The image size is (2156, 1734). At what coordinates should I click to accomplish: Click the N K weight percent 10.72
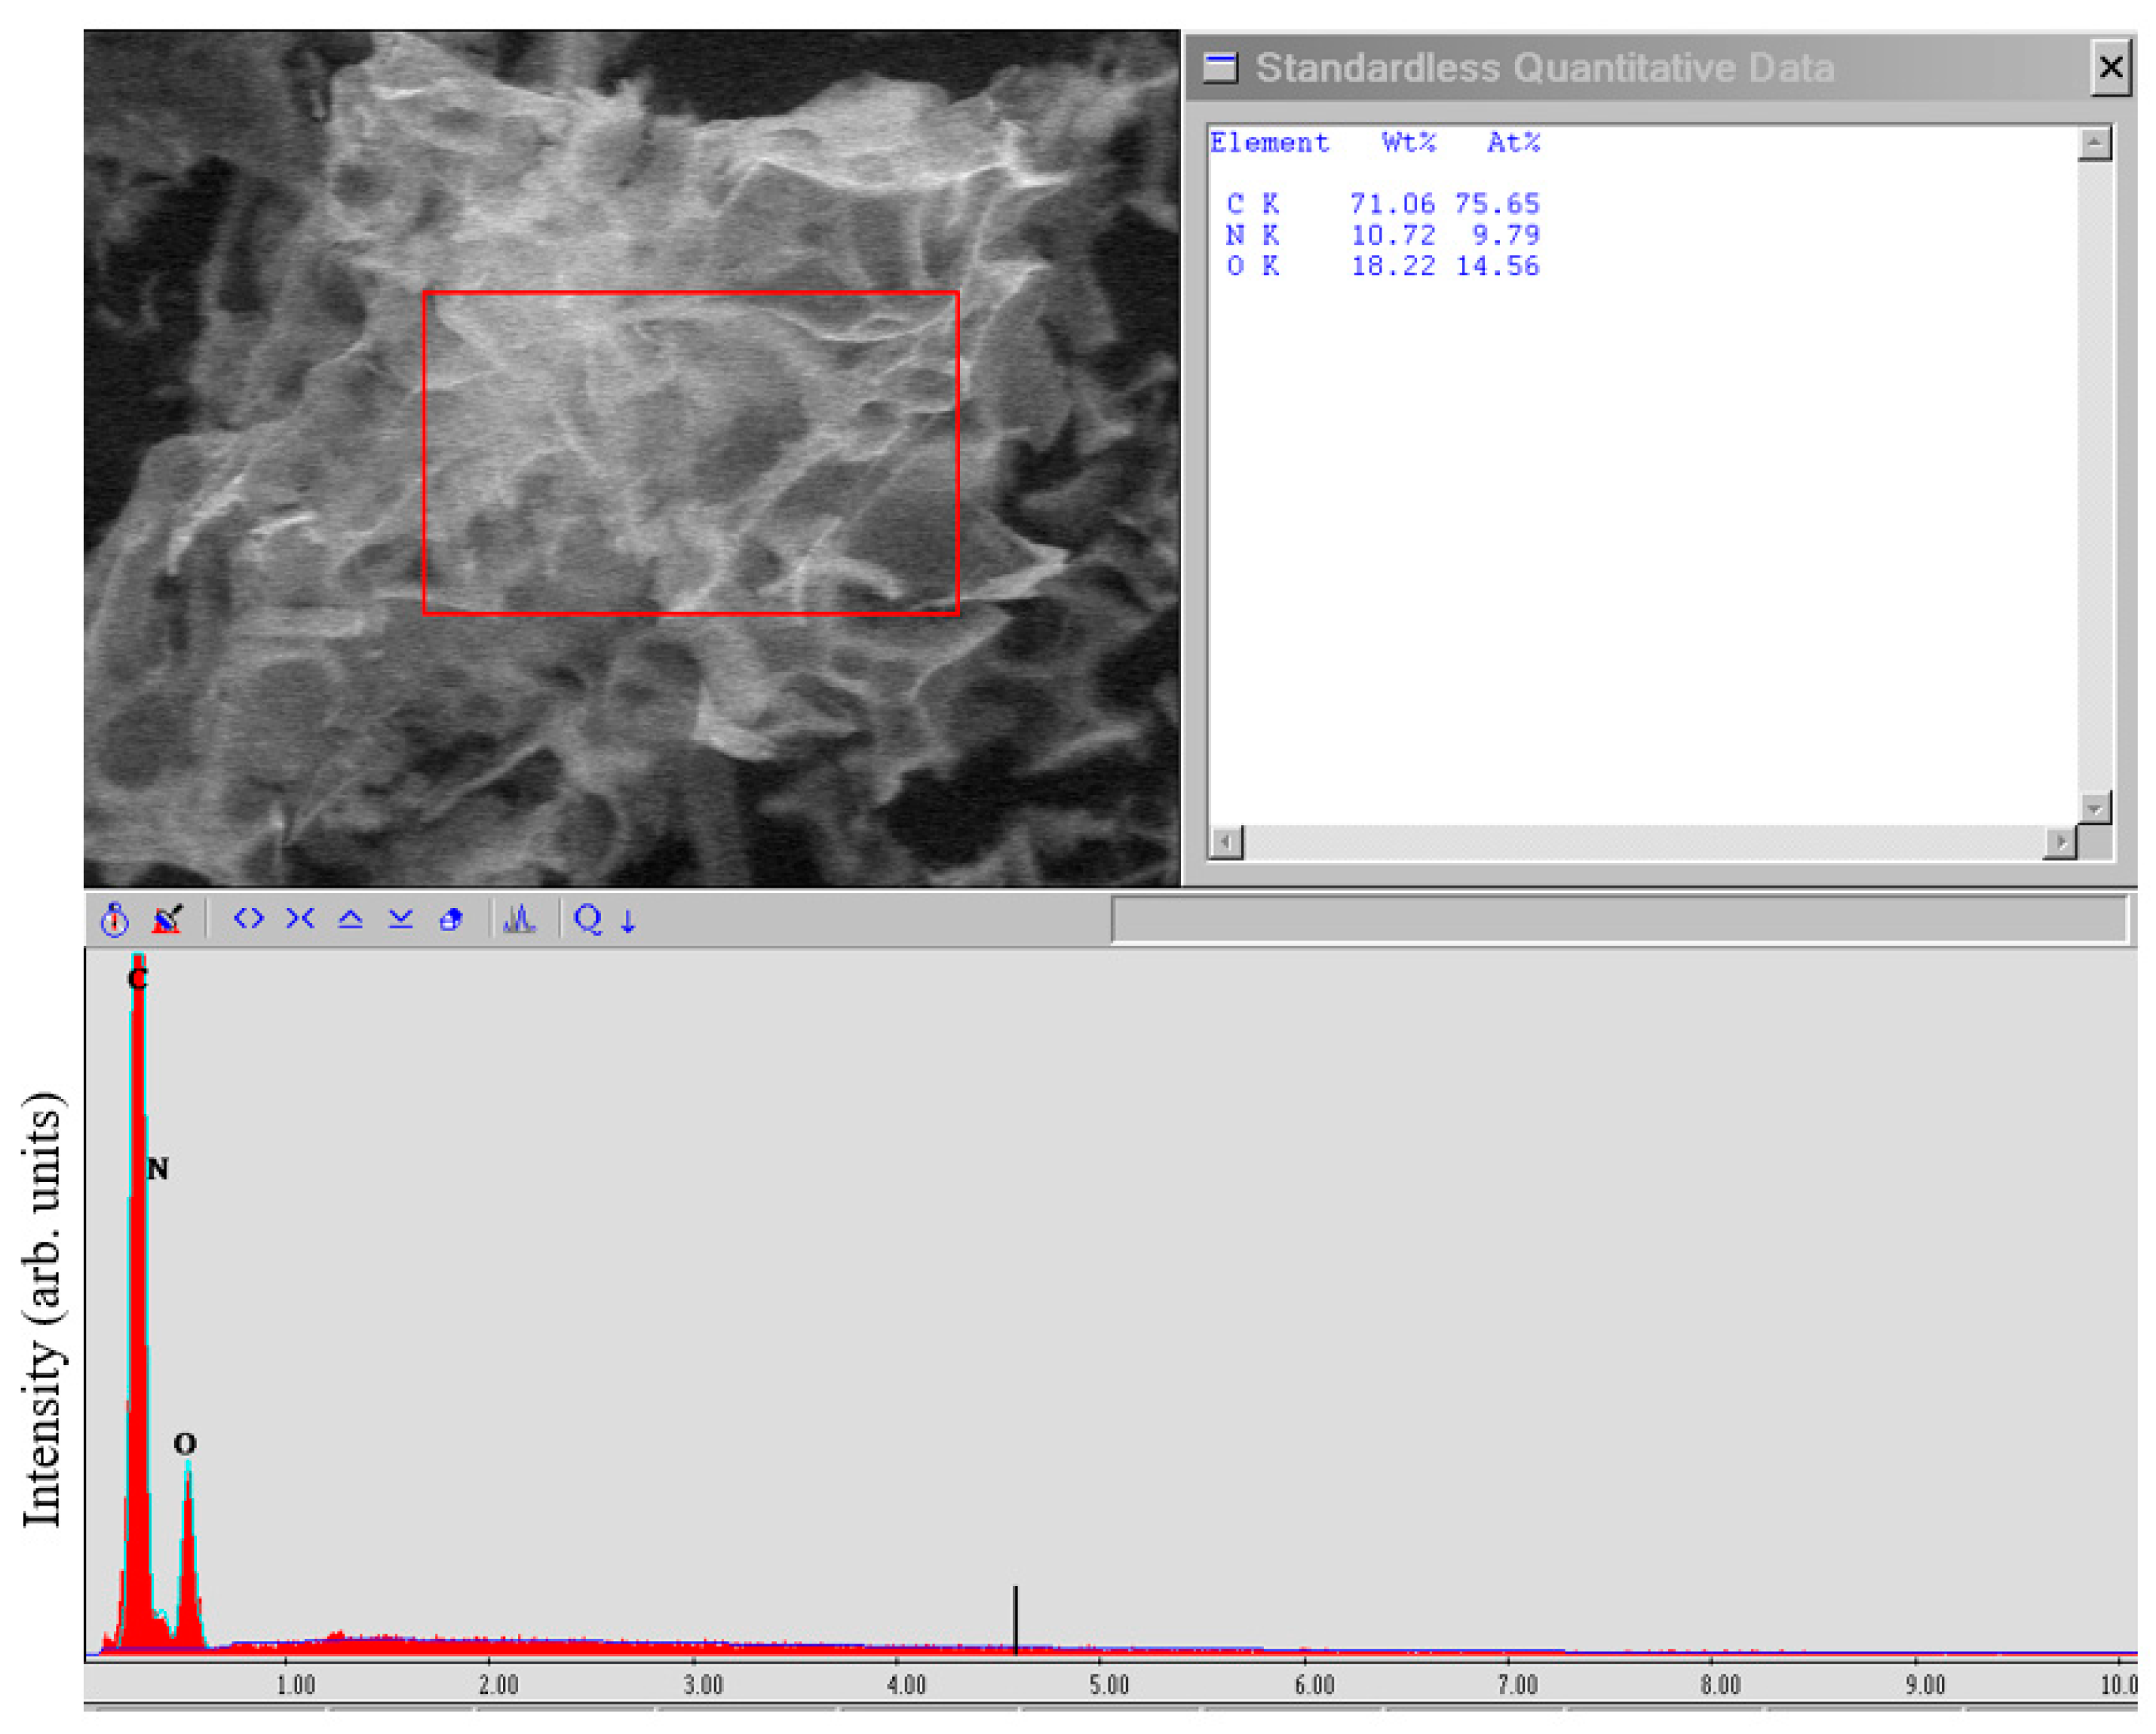click(1393, 235)
